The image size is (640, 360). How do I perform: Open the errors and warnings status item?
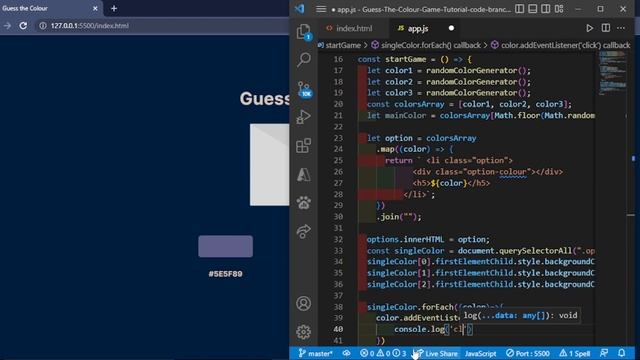tap(383, 353)
